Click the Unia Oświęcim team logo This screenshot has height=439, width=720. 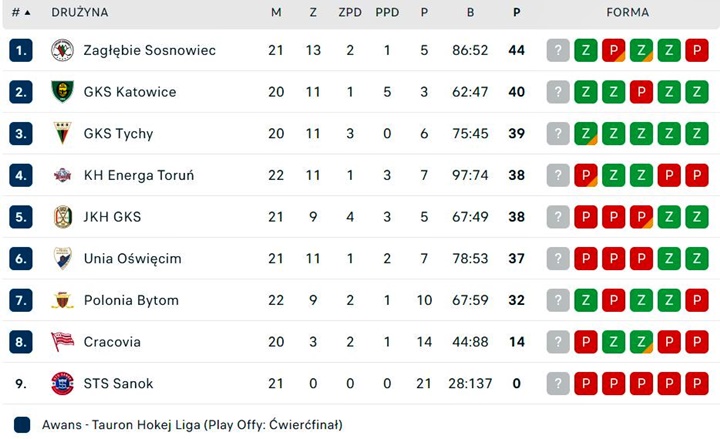[x=62, y=258]
